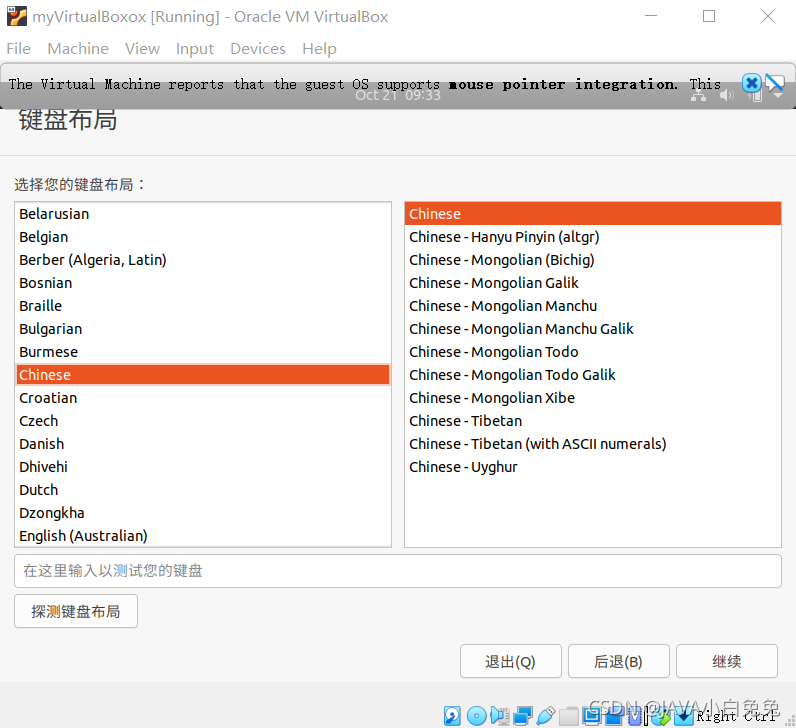Select Chinese - Mongolian Manchu variant
Image resolution: width=796 pixels, height=728 pixels.
point(593,306)
